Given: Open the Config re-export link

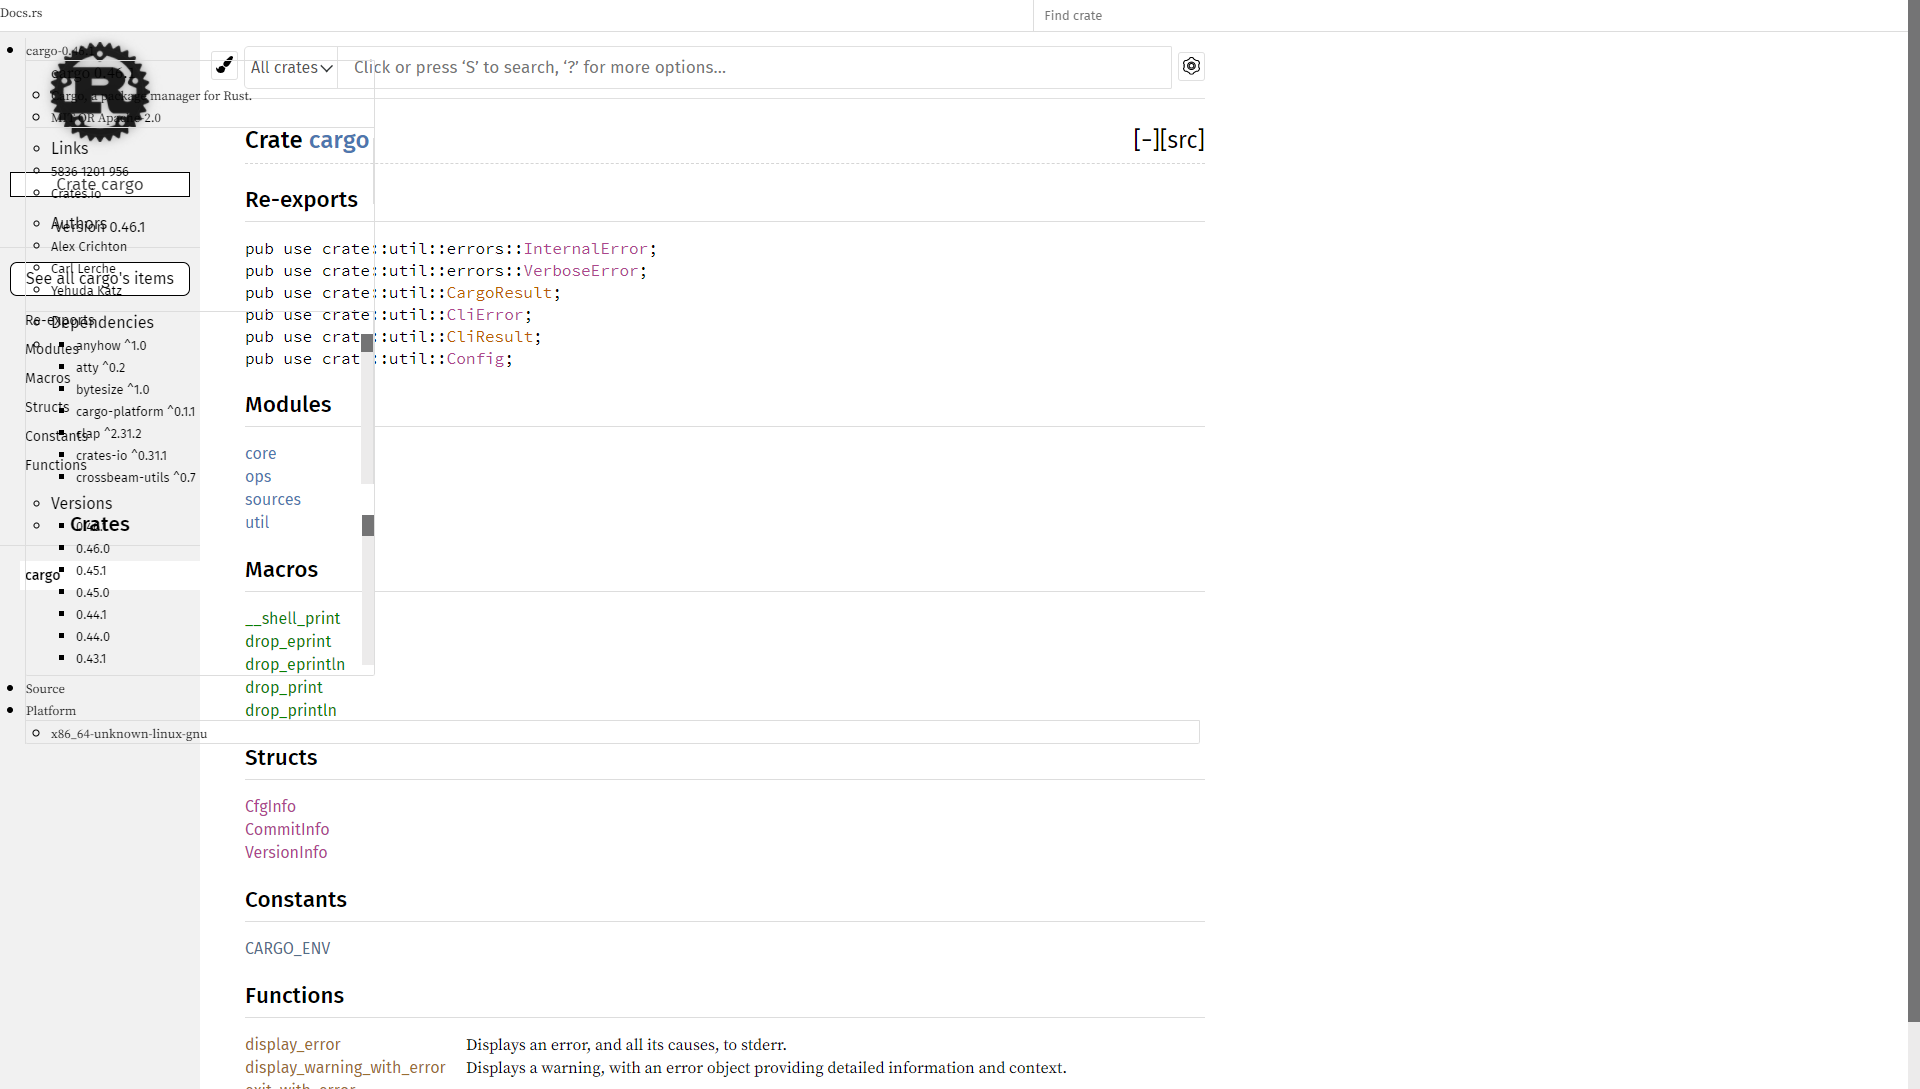Looking at the screenshot, I should [475, 358].
